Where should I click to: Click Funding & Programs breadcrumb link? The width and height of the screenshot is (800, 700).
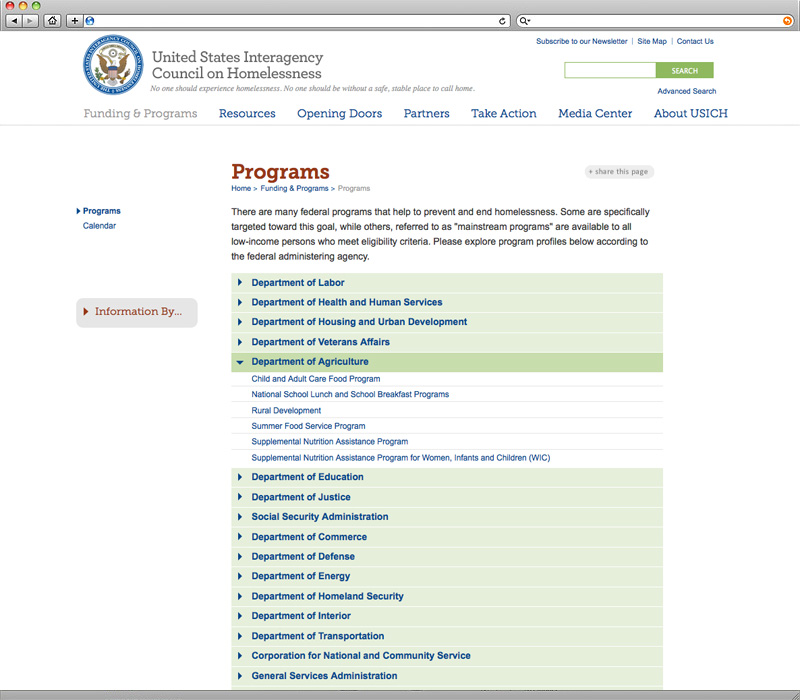[x=294, y=188]
